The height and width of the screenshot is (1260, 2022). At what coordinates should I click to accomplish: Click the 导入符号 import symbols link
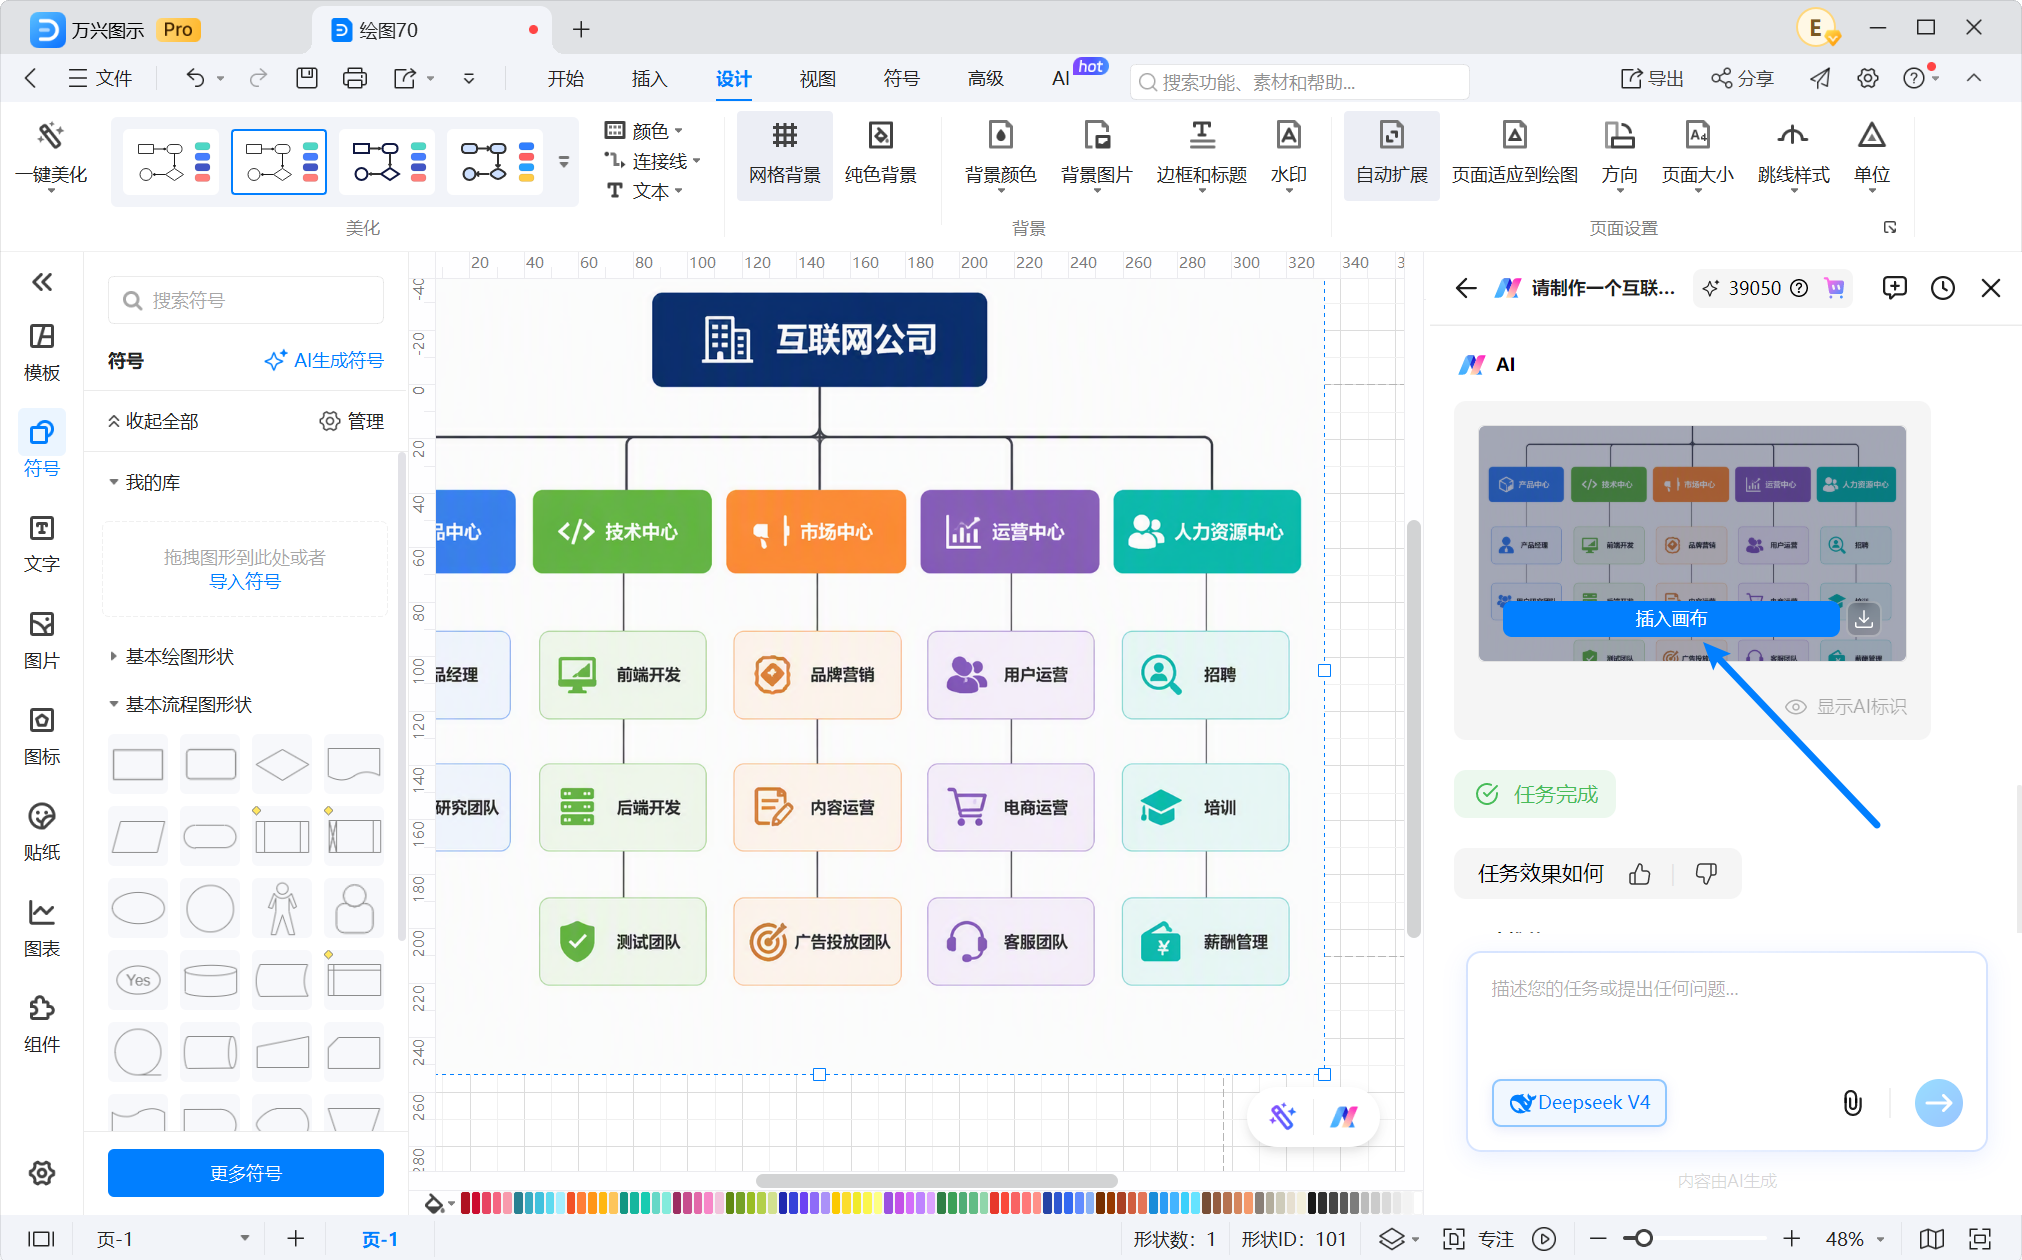[245, 582]
